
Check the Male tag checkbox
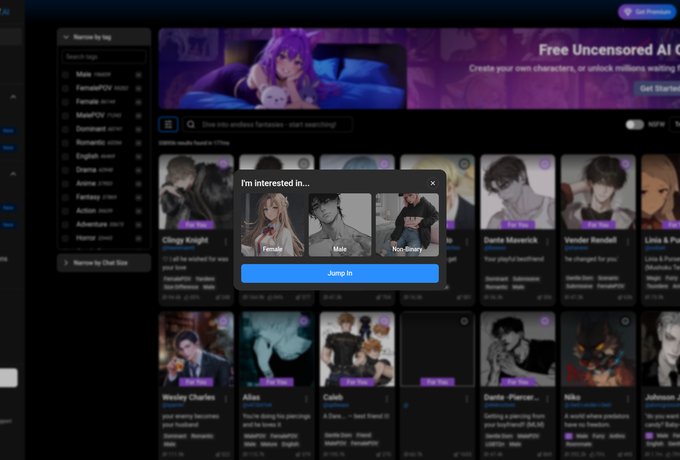click(66, 74)
